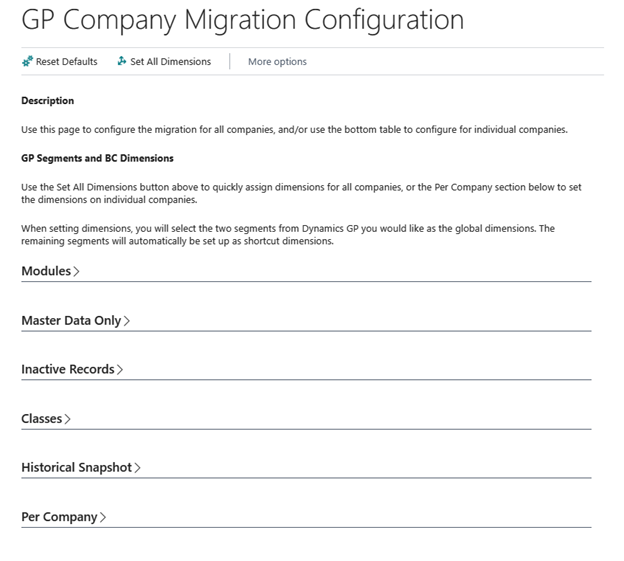Click the Modules section heading
624x561 pixels.
(x=46, y=271)
